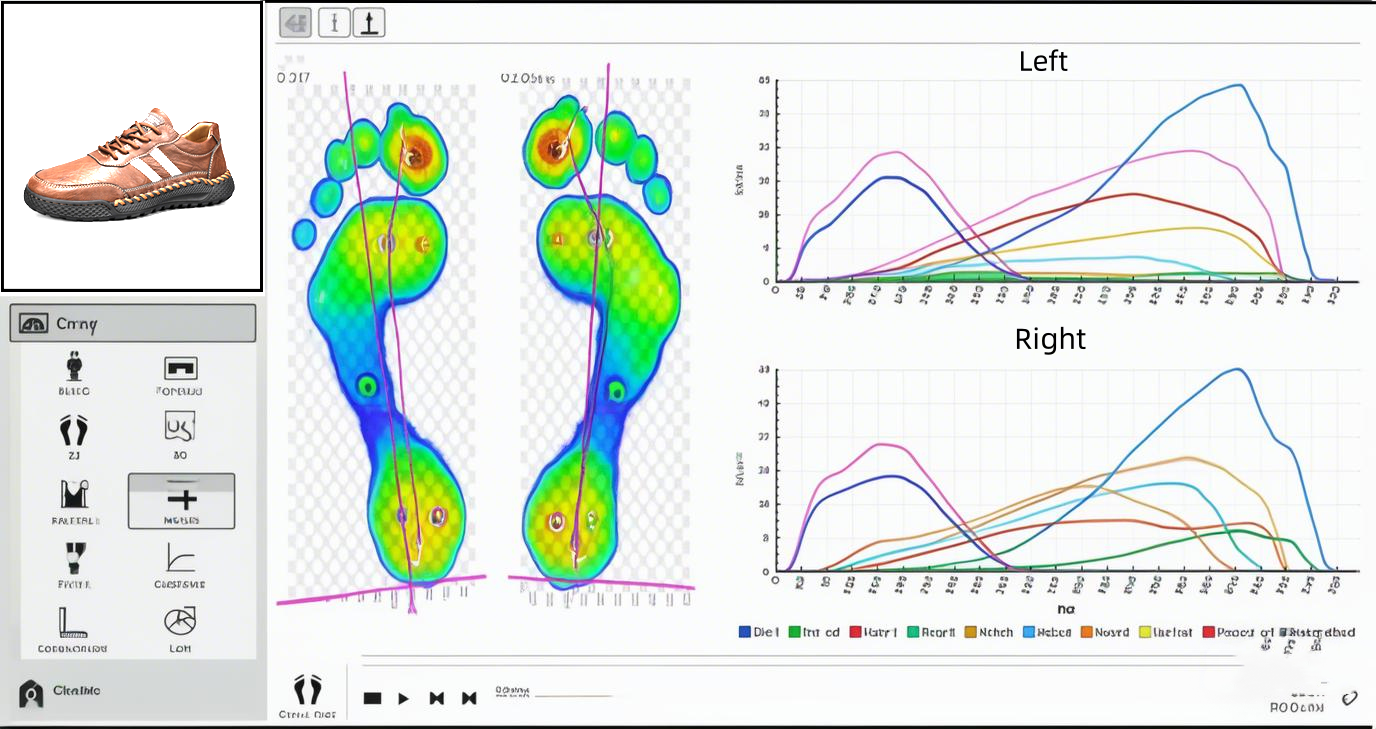Open the curve graph icon in sidebar

(180, 558)
